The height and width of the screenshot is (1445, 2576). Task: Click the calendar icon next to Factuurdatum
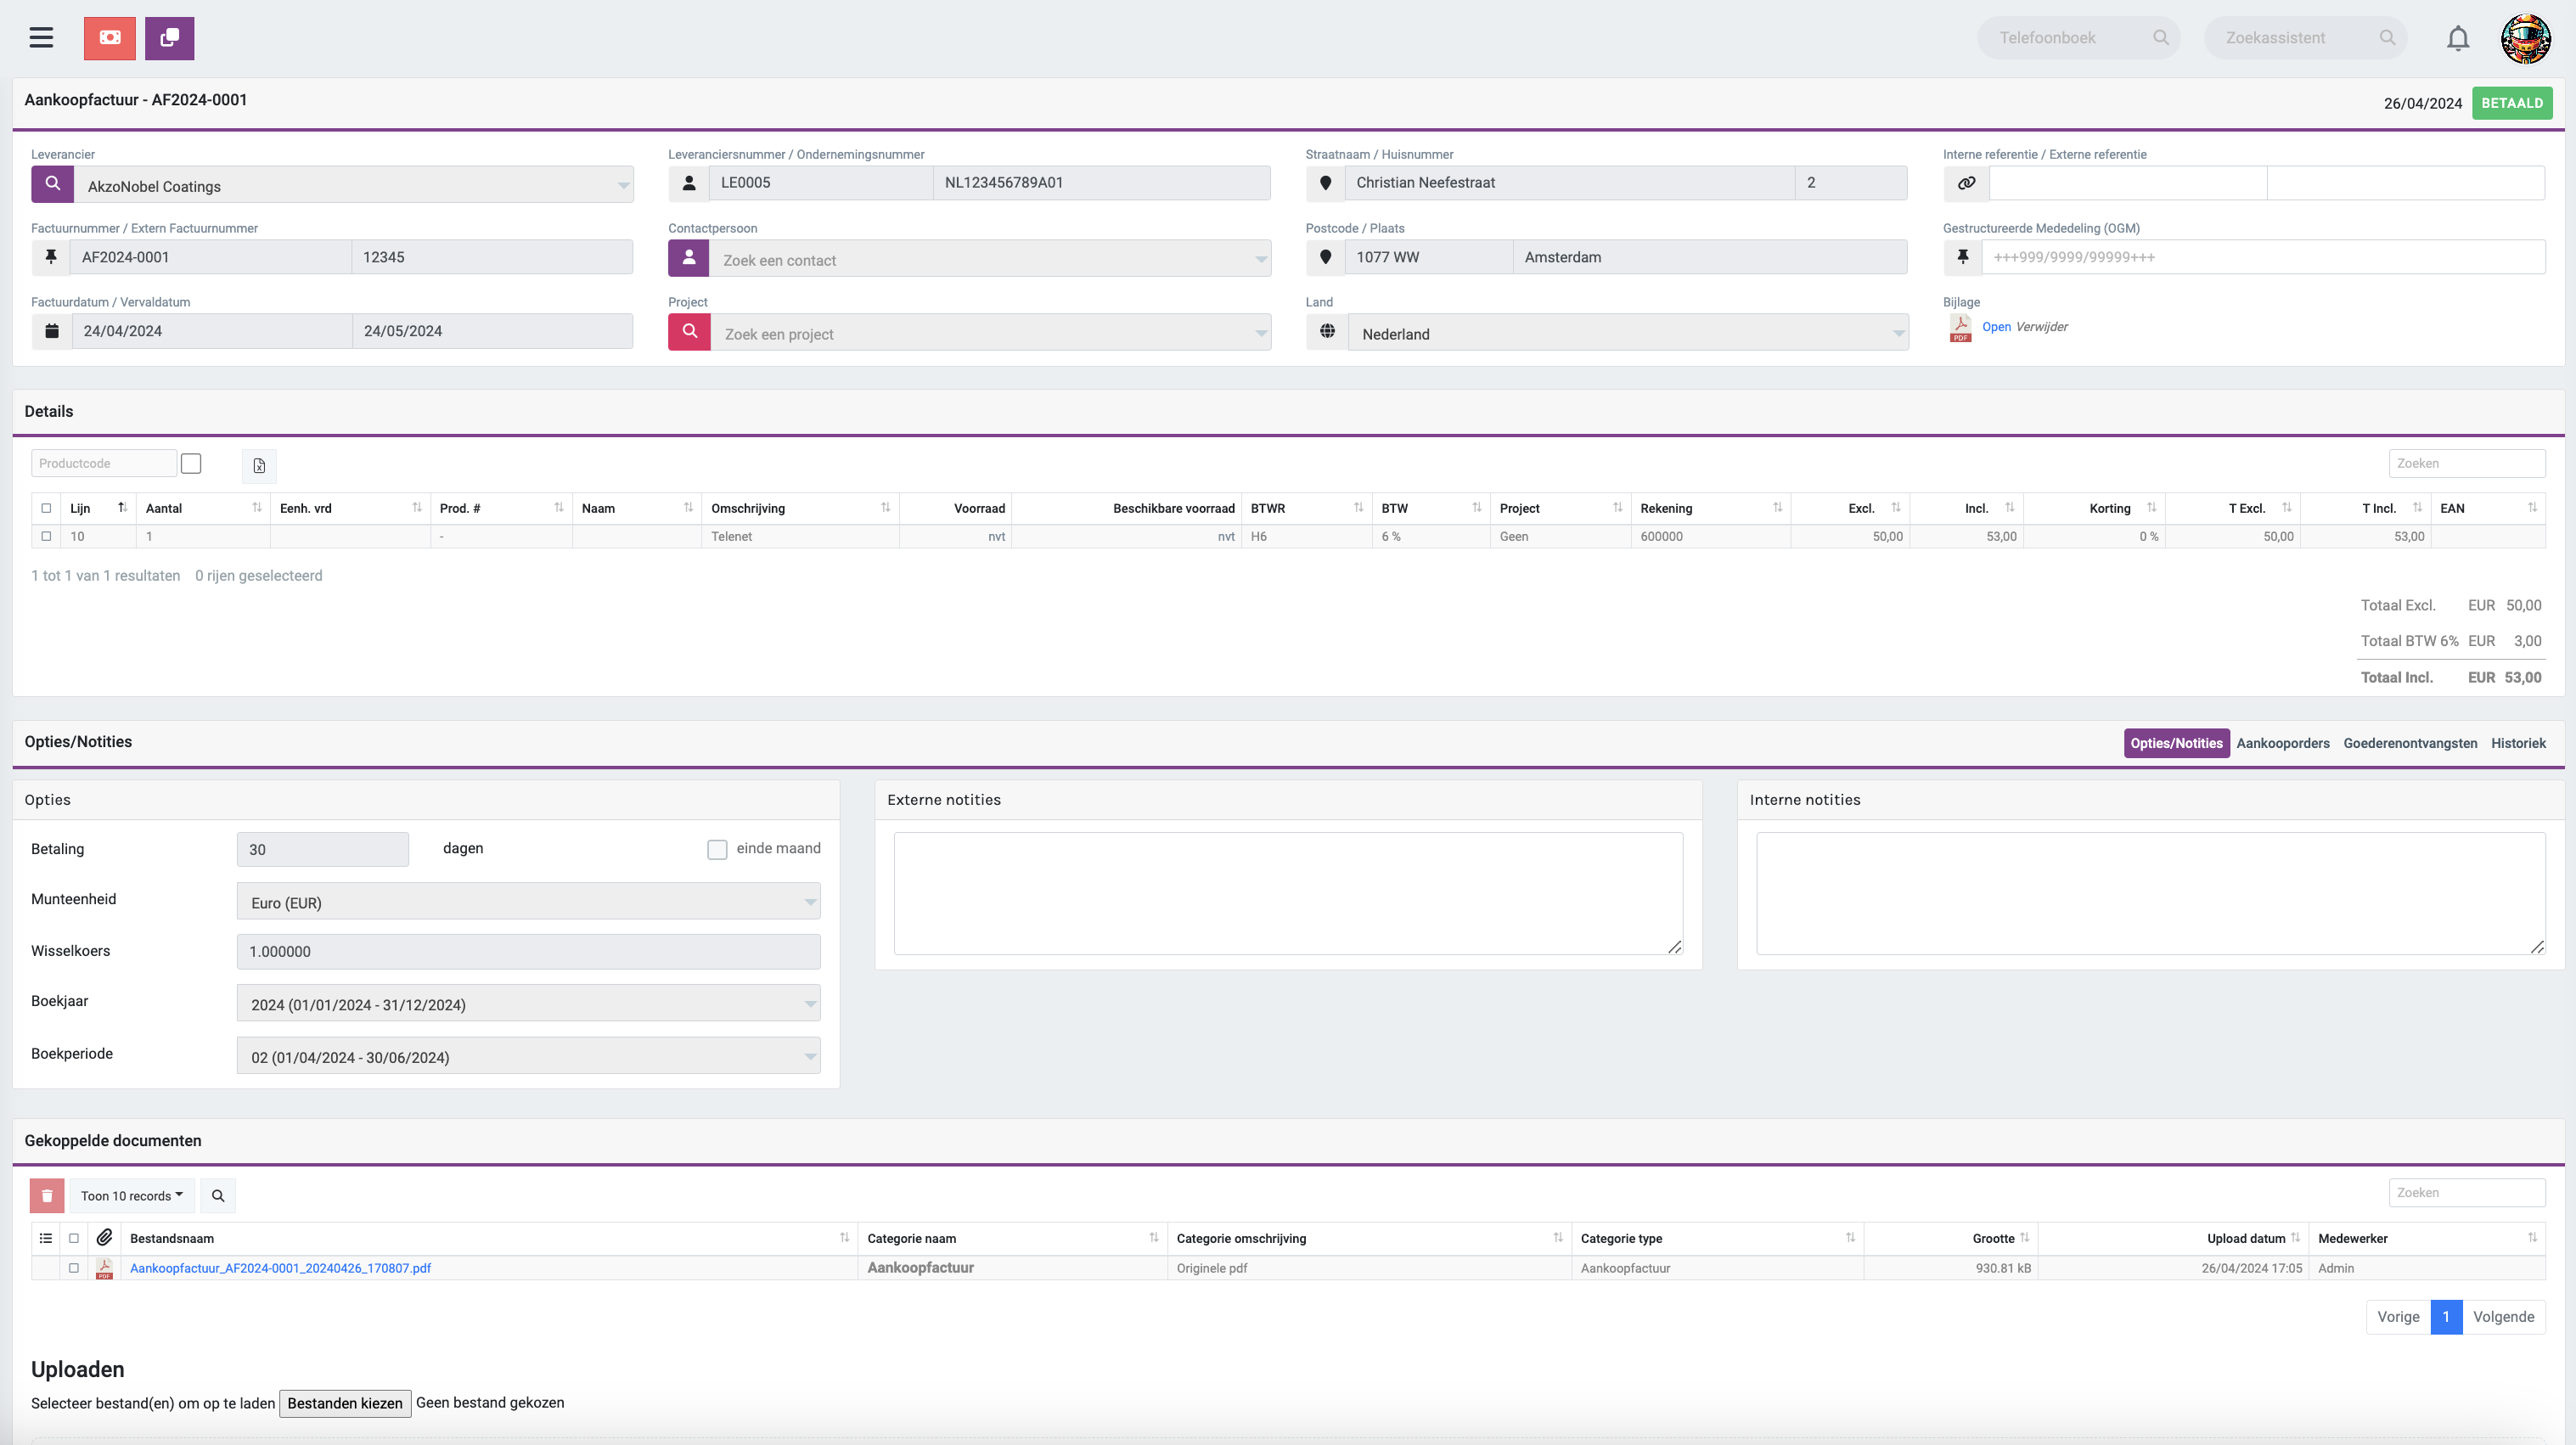coord(52,331)
